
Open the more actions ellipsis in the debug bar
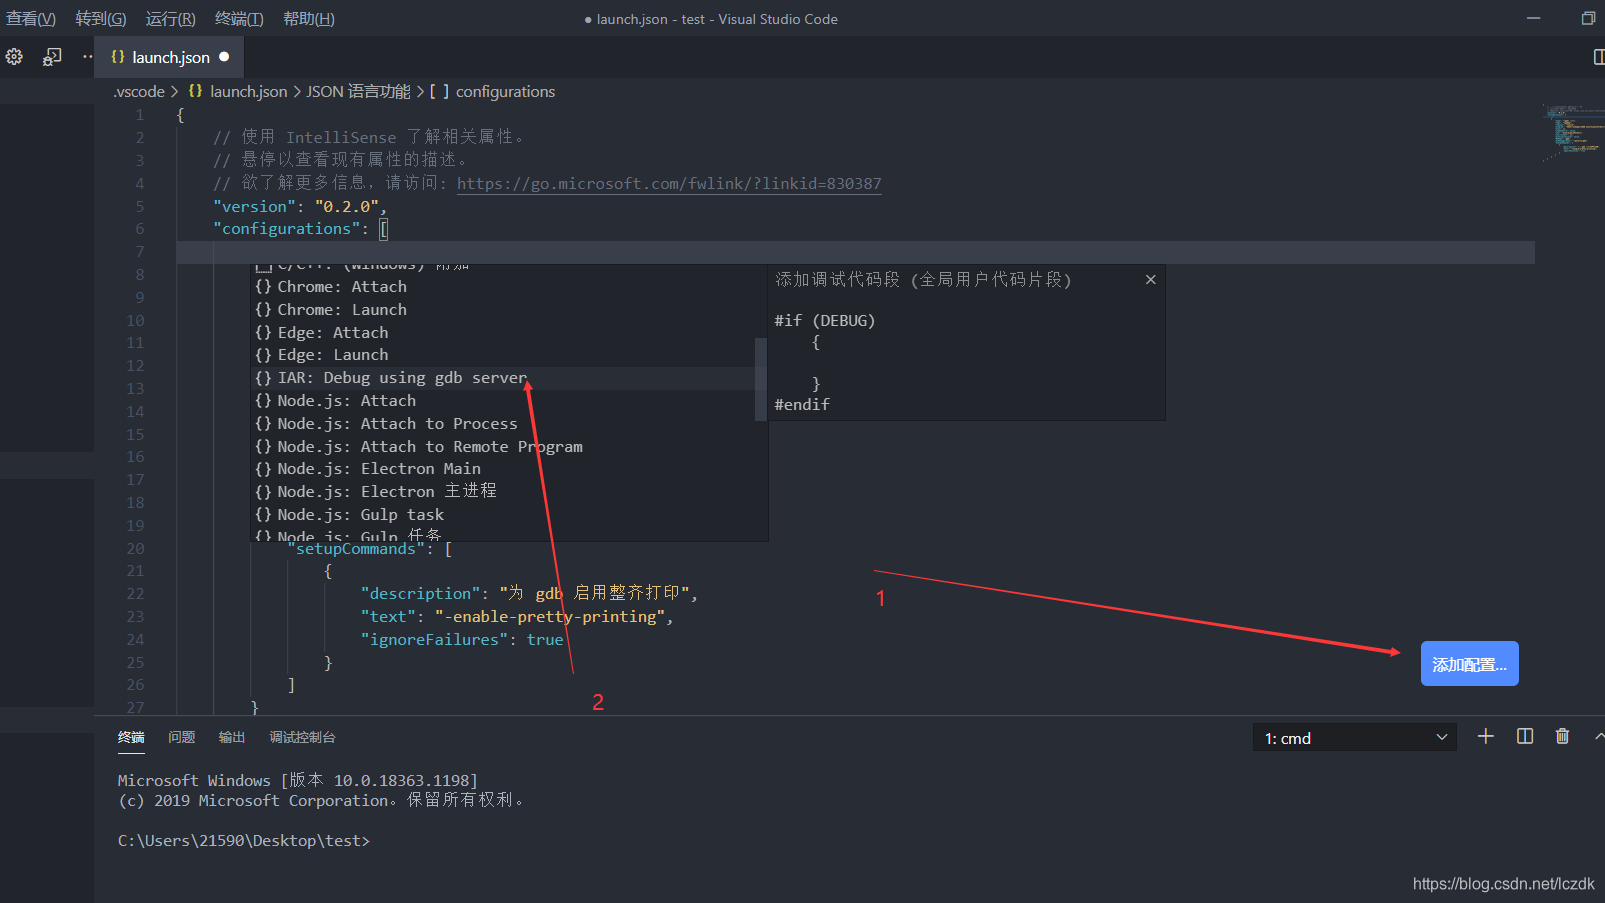coord(87,57)
